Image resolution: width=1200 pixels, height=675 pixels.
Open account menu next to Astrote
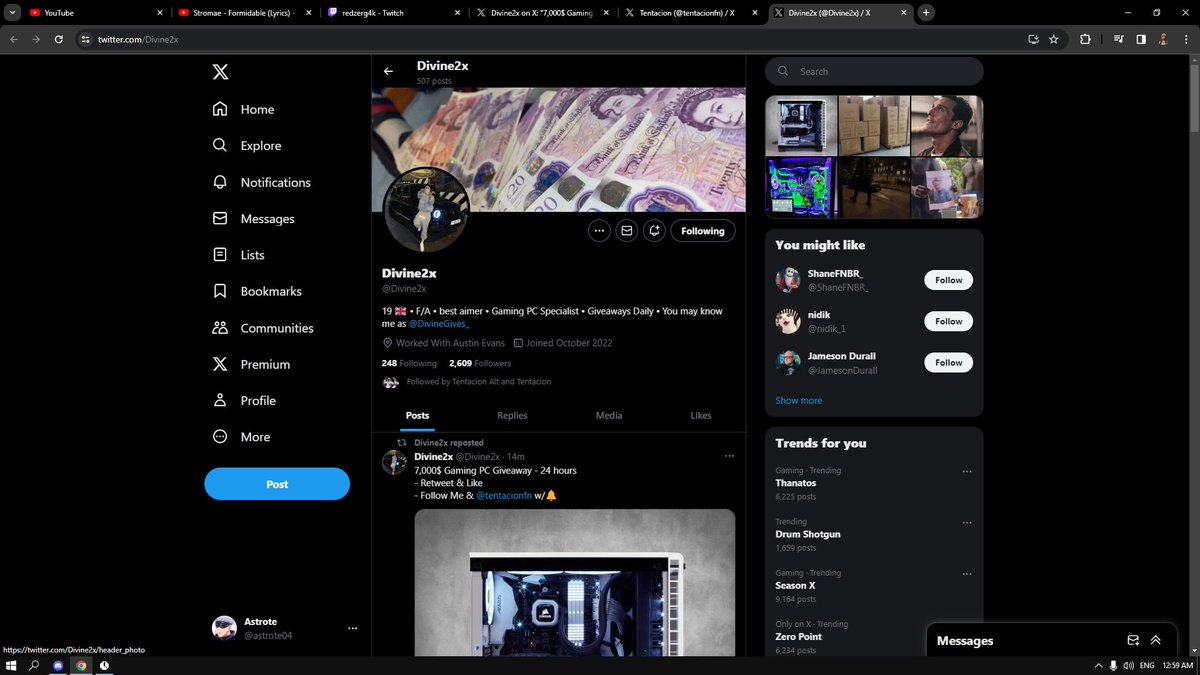click(352, 628)
